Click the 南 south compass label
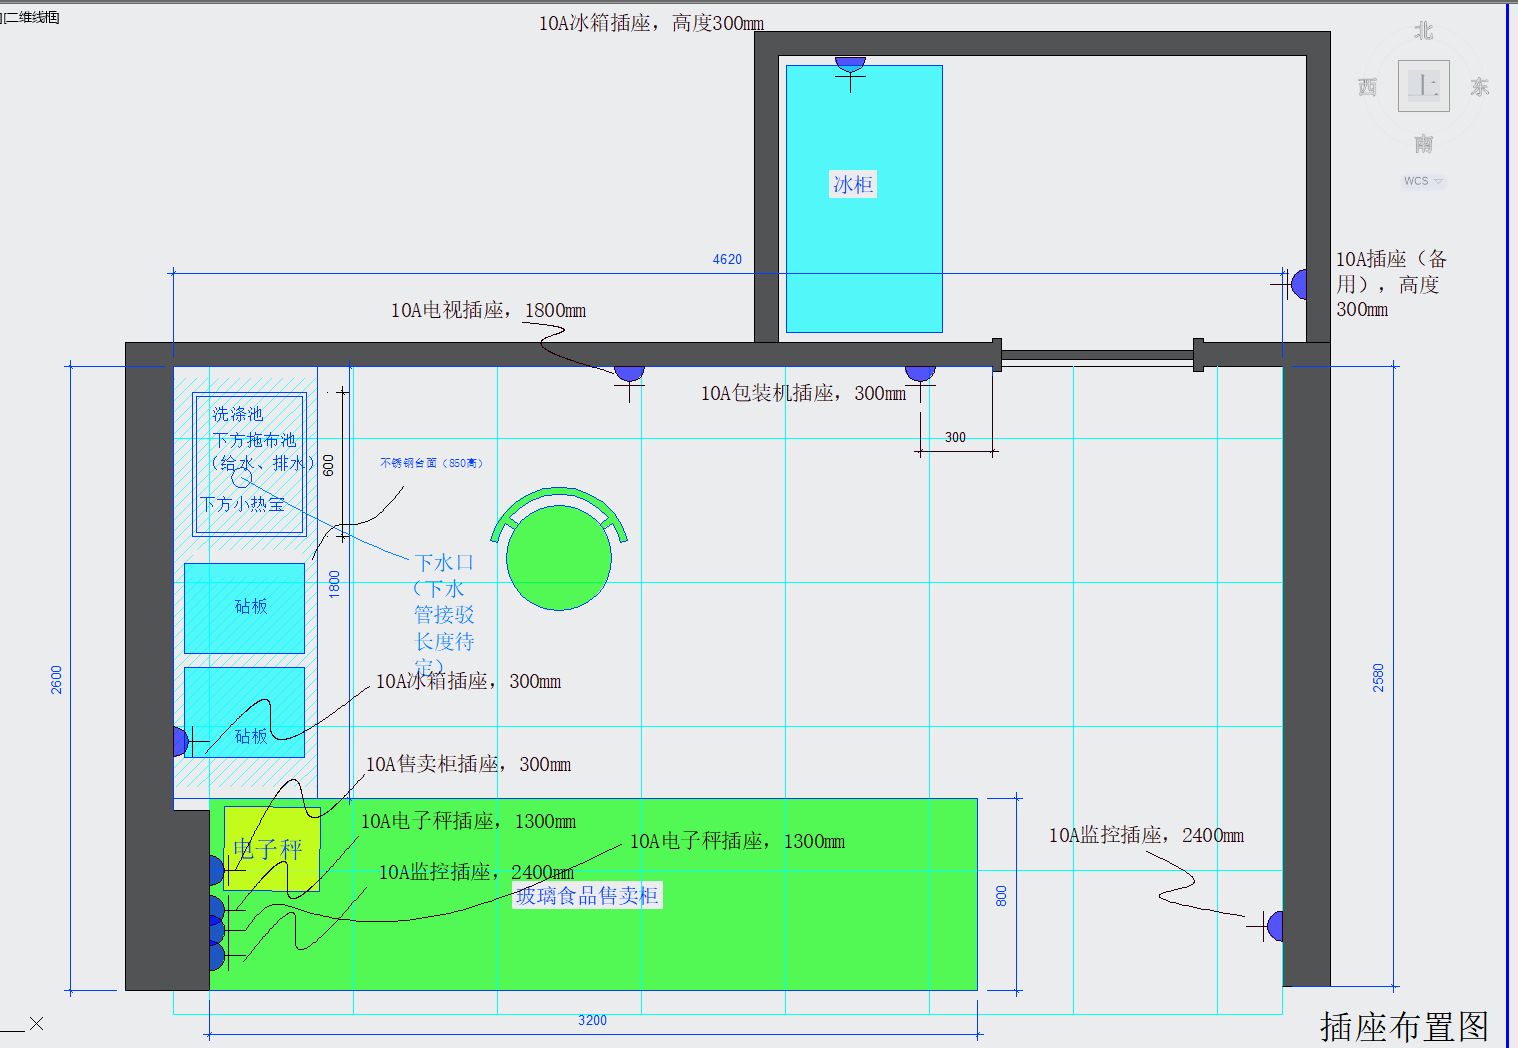Image resolution: width=1518 pixels, height=1048 pixels. (1423, 145)
